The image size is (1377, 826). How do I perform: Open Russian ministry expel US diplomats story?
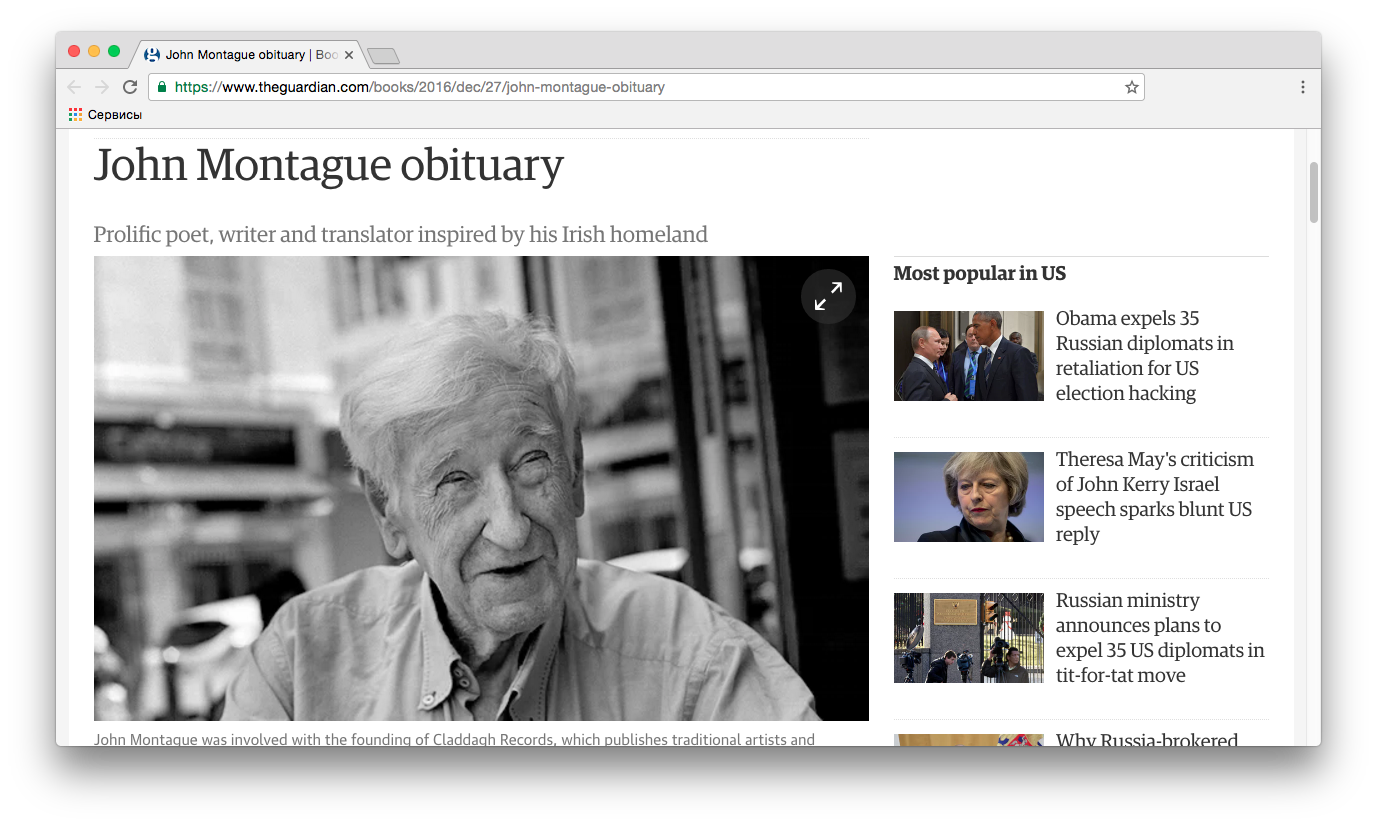1159,638
